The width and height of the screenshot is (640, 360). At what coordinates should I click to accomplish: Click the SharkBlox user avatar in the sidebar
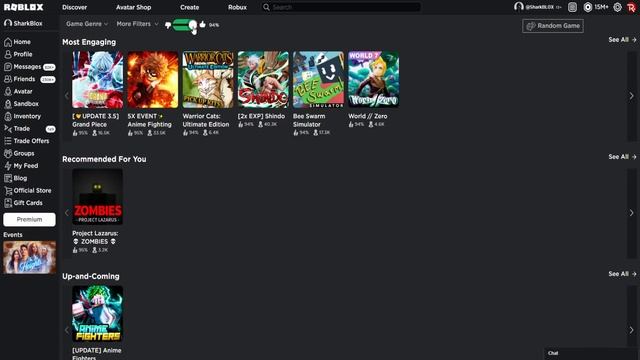coord(8,23)
